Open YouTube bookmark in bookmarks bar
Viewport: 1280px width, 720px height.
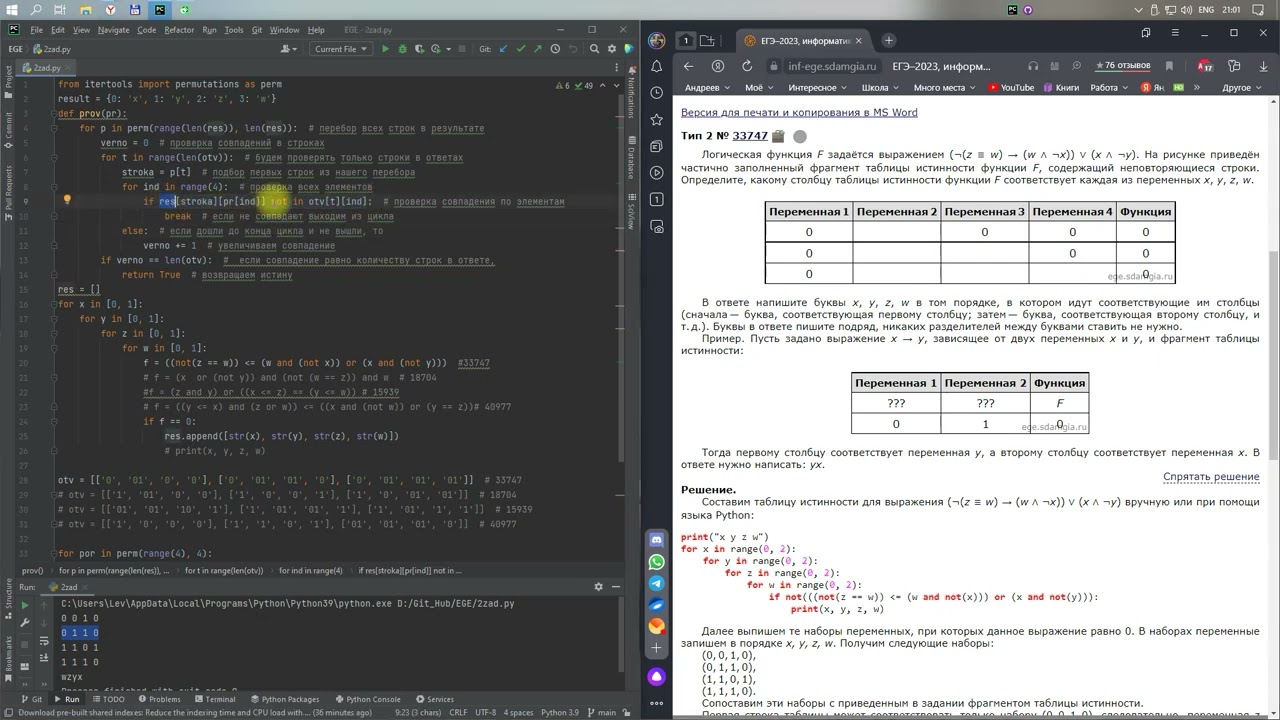tap(1011, 88)
